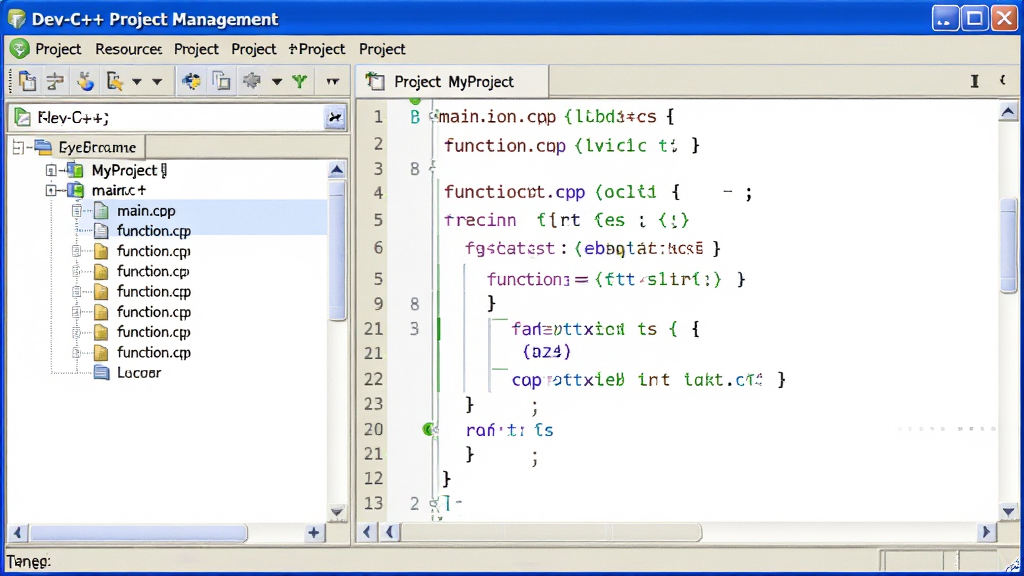Viewport: 1024px width, 576px height.
Task: Open the toolbar overflow double-arrow button
Action: (x=332, y=82)
